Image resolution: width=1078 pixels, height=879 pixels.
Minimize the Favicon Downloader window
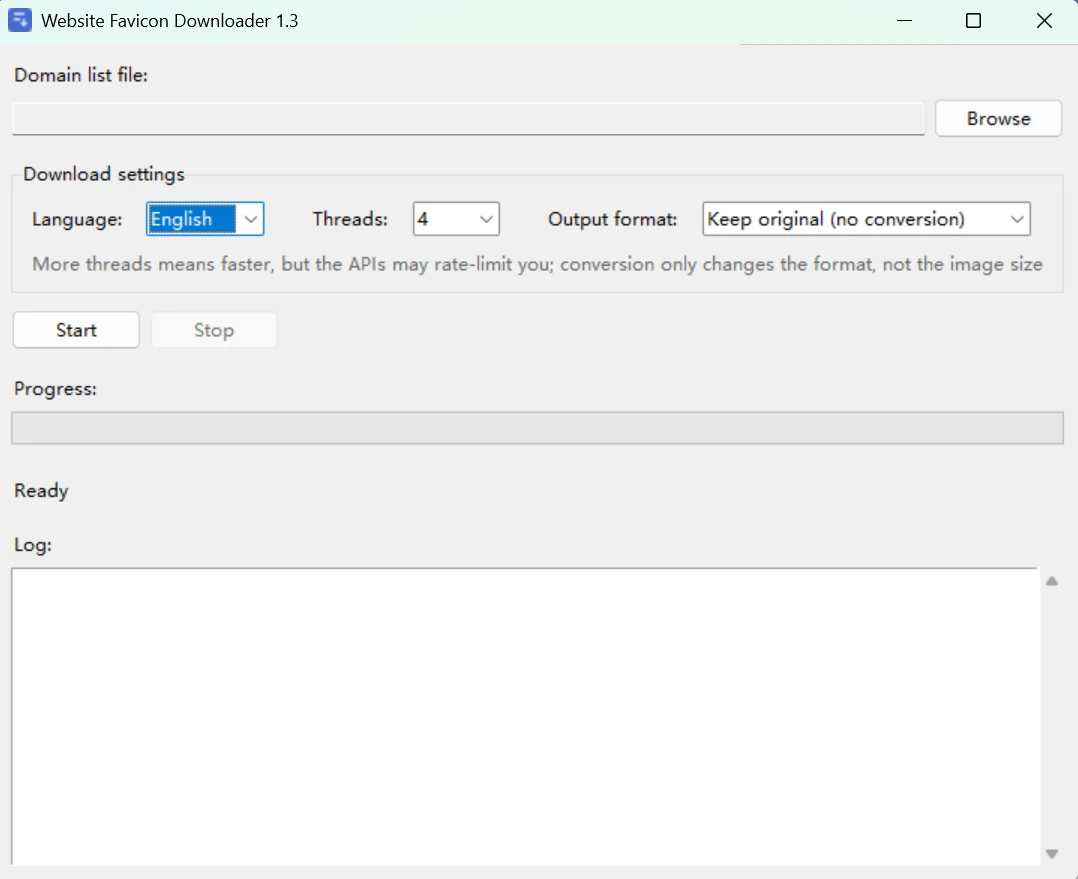(905, 21)
